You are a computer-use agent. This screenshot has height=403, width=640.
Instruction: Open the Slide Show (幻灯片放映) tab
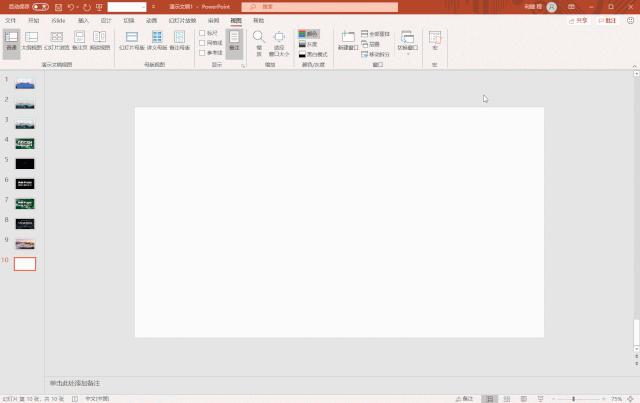click(x=182, y=20)
